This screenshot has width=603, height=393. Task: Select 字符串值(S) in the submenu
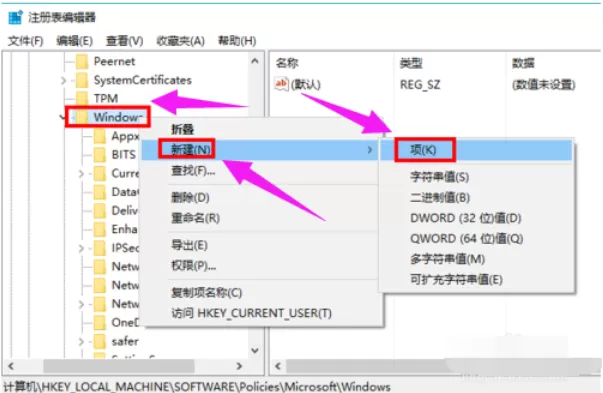click(476, 177)
